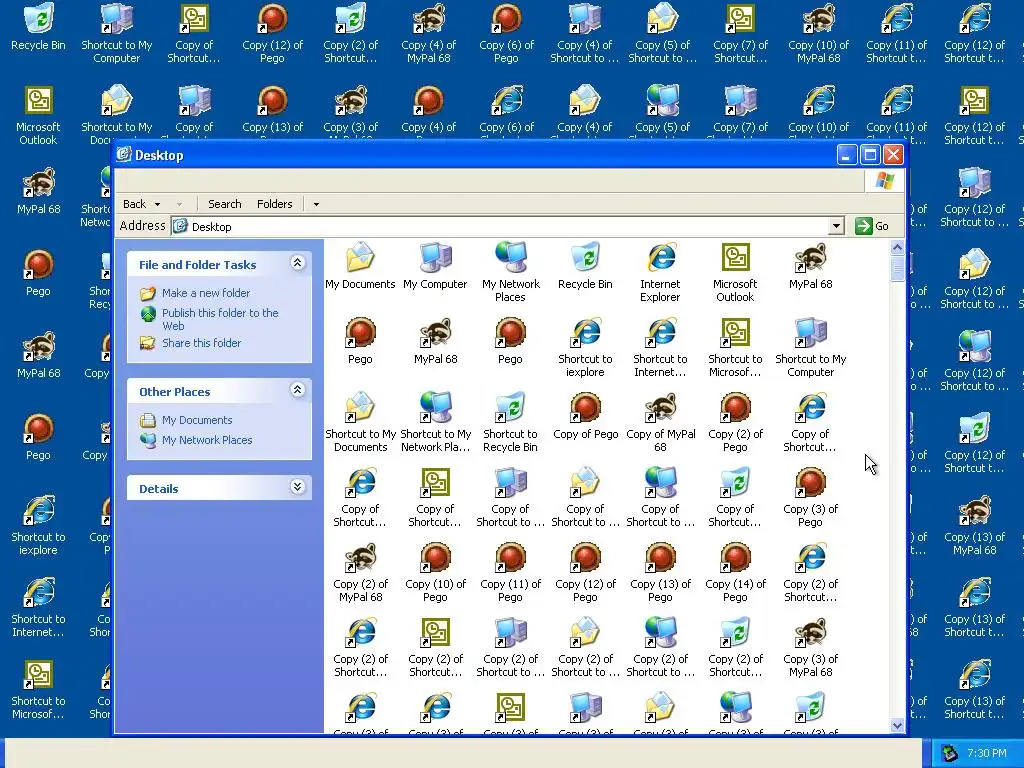Image resolution: width=1024 pixels, height=768 pixels.
Task: Select the Copy (2) of MyPal 68 icon
Action: (360, 573)
